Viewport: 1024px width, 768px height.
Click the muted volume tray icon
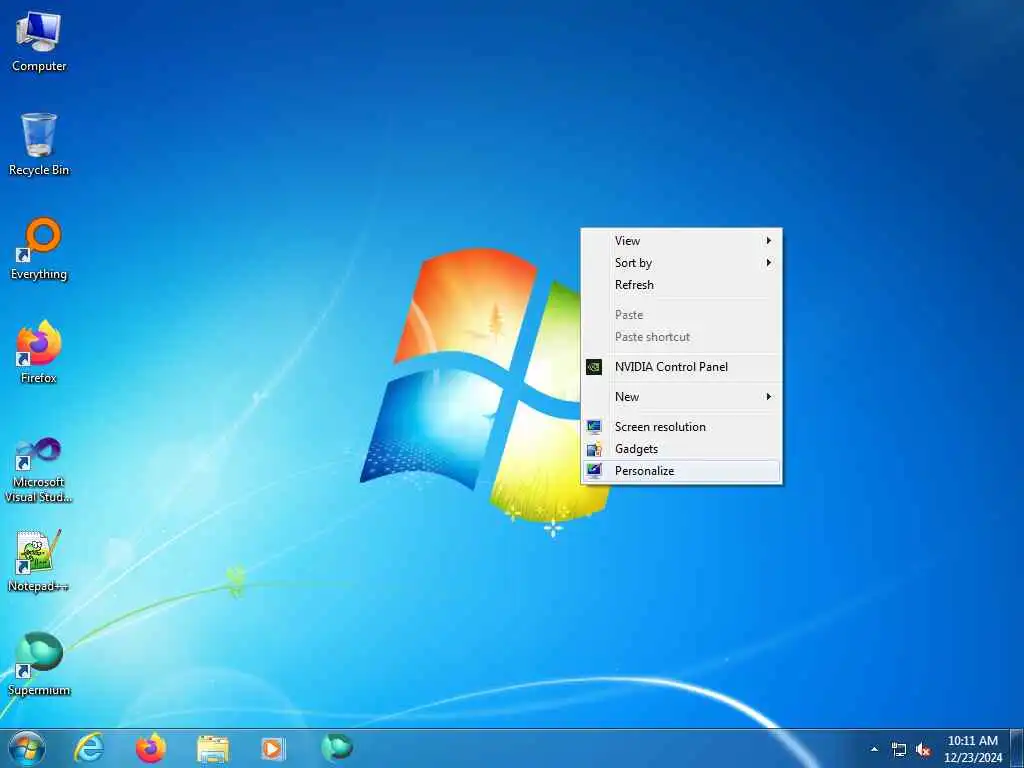tap(922, 750)
